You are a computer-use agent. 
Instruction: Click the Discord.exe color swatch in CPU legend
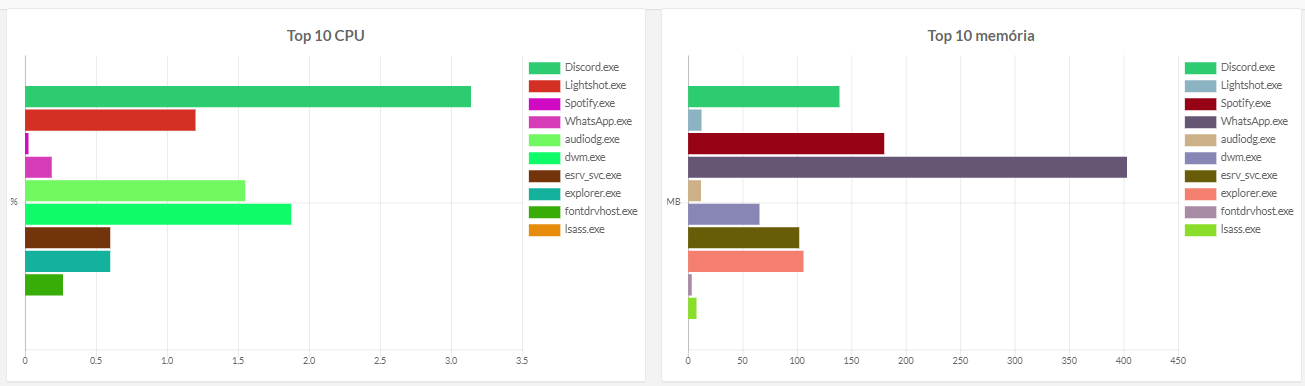[x=544, y=67]
